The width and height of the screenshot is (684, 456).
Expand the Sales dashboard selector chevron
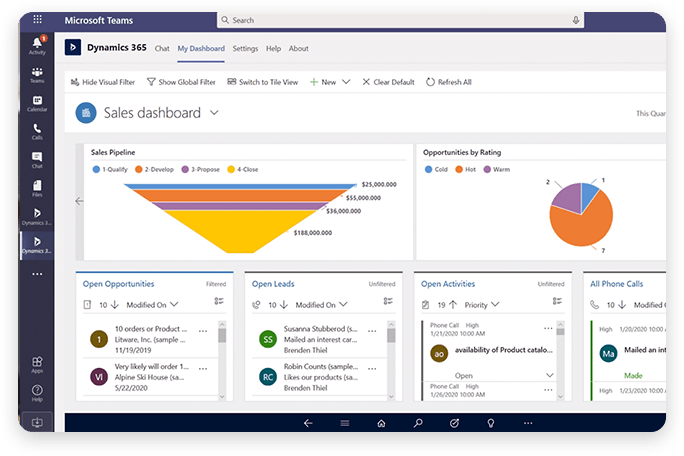(214, 113)
